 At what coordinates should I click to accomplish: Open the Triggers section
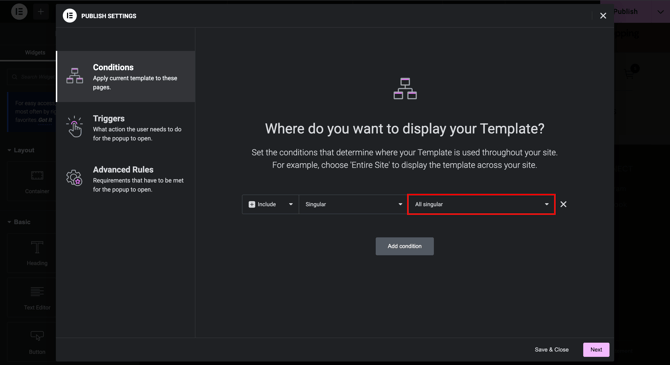click(126, 127)
